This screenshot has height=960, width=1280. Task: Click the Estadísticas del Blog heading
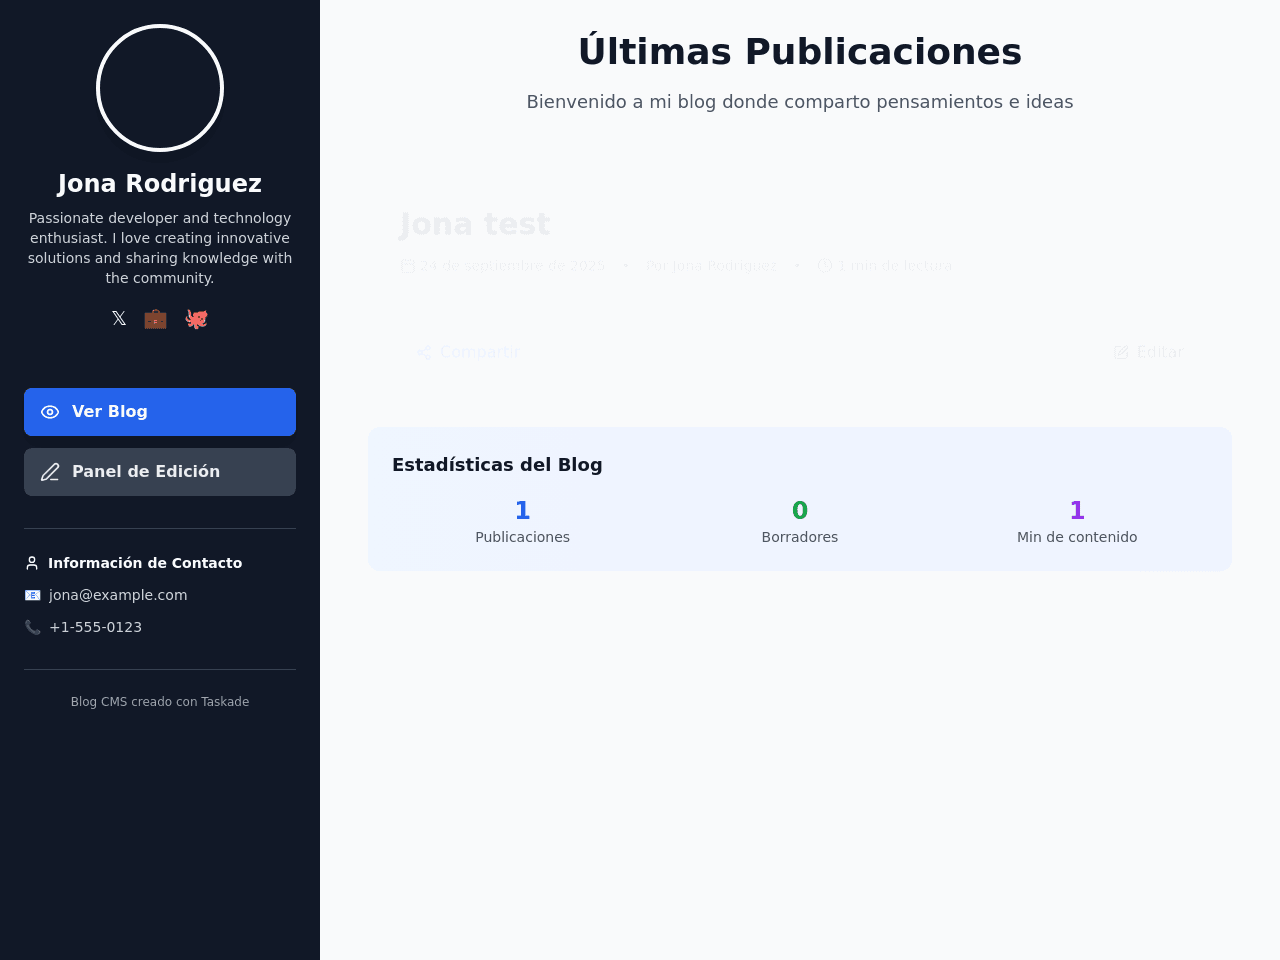pyautogui.click(x=497, y=465)
